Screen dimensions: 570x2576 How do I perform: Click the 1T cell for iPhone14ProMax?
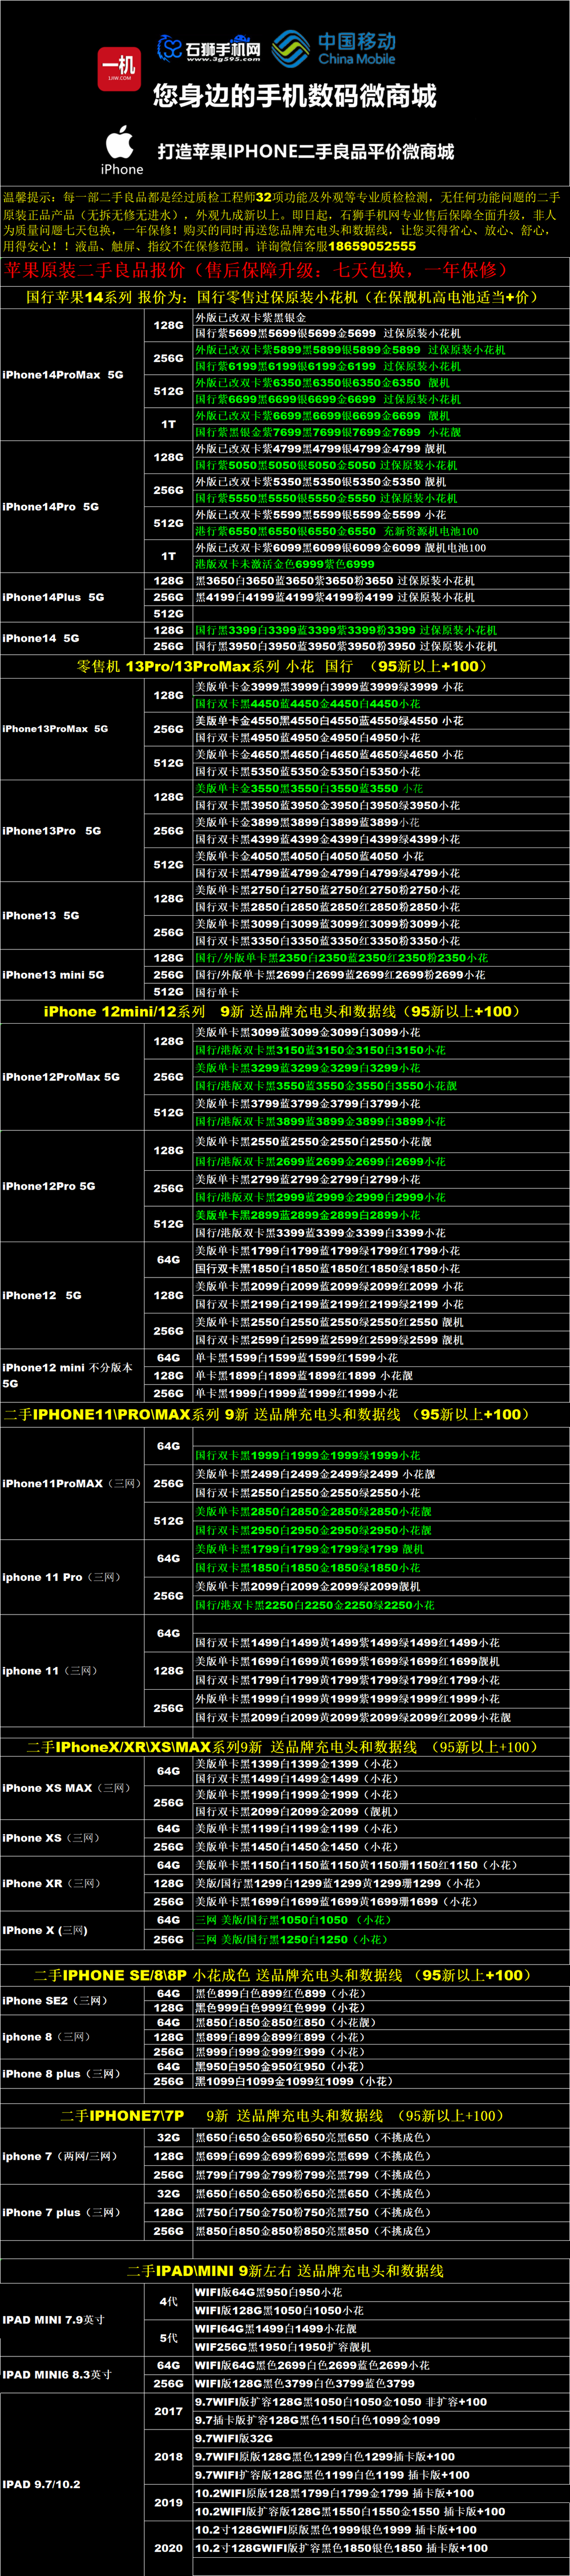(x=168, y=424)
